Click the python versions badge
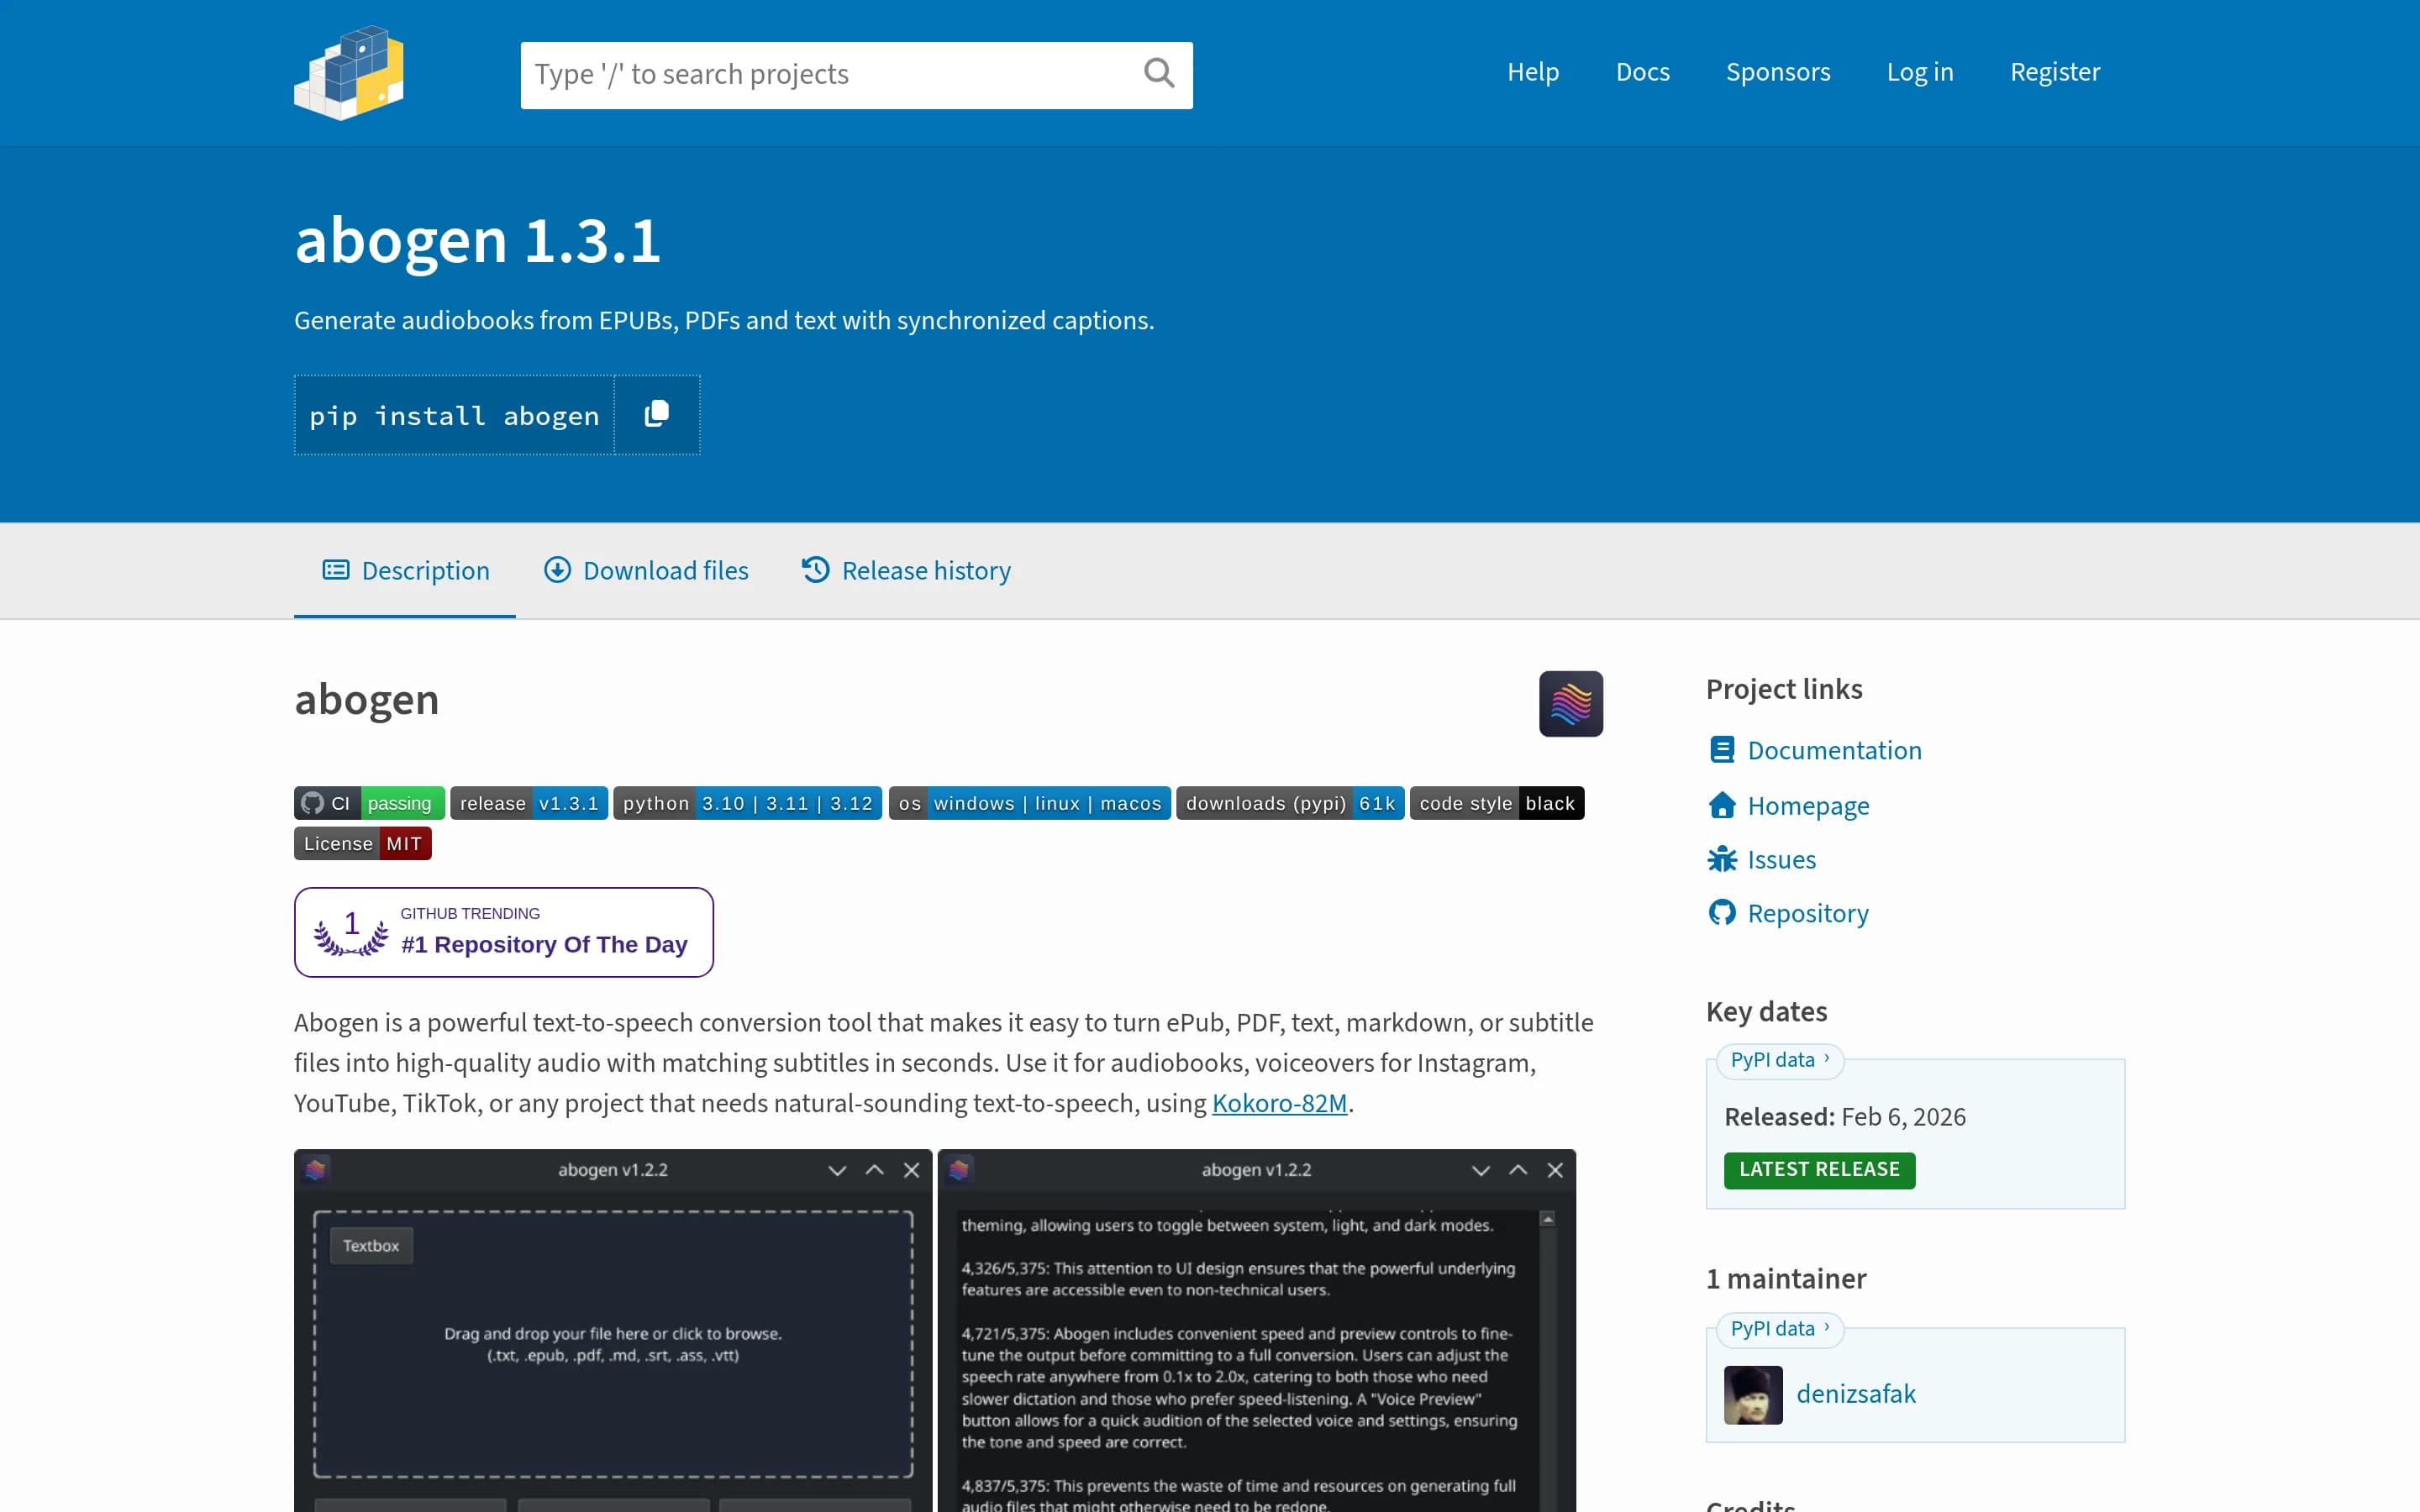The width and height of the screenshot is (2420, 1512). [x=747, y=803]
